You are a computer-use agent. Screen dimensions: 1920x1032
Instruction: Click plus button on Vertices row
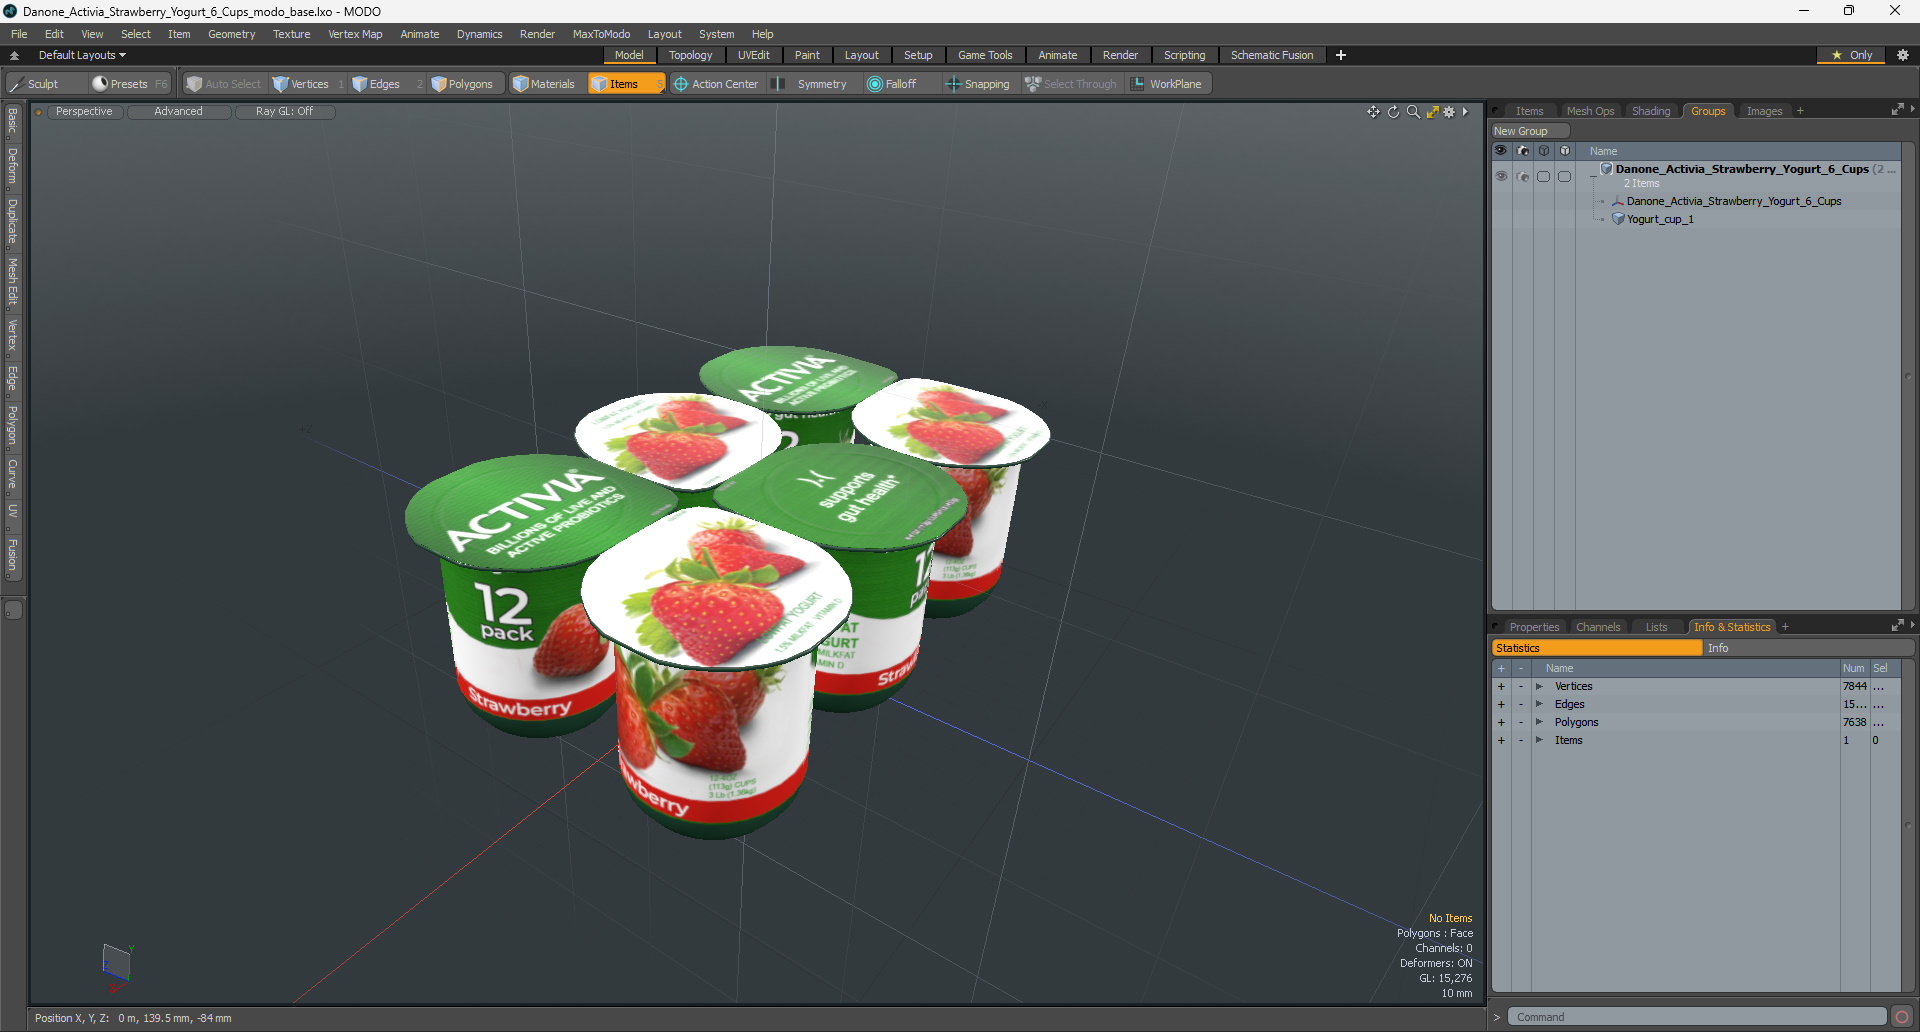[1501, 686]
